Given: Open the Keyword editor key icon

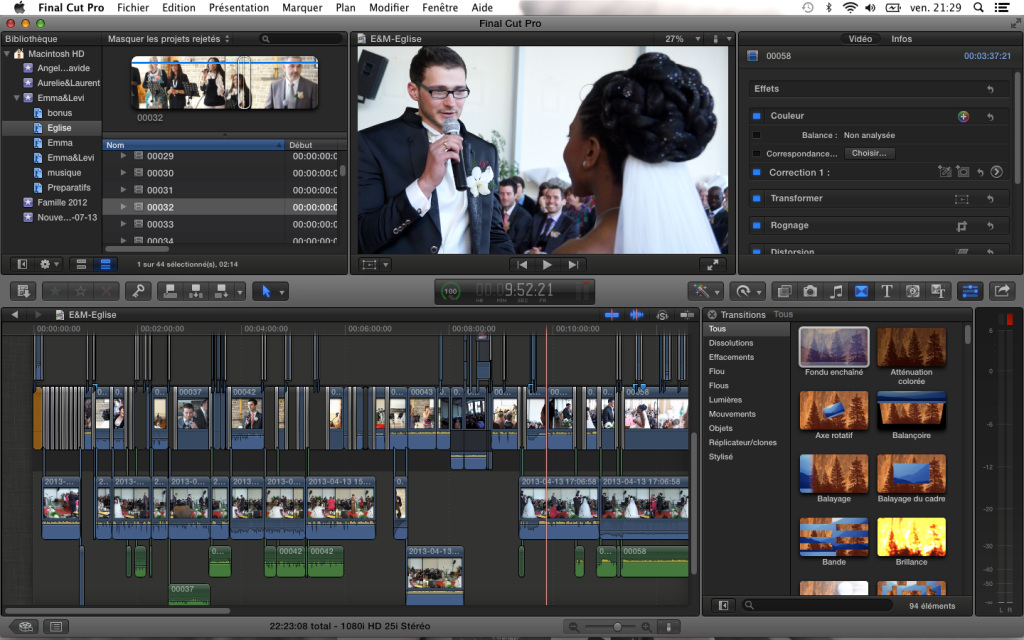Looking at the screenshot, I should 137,291.
